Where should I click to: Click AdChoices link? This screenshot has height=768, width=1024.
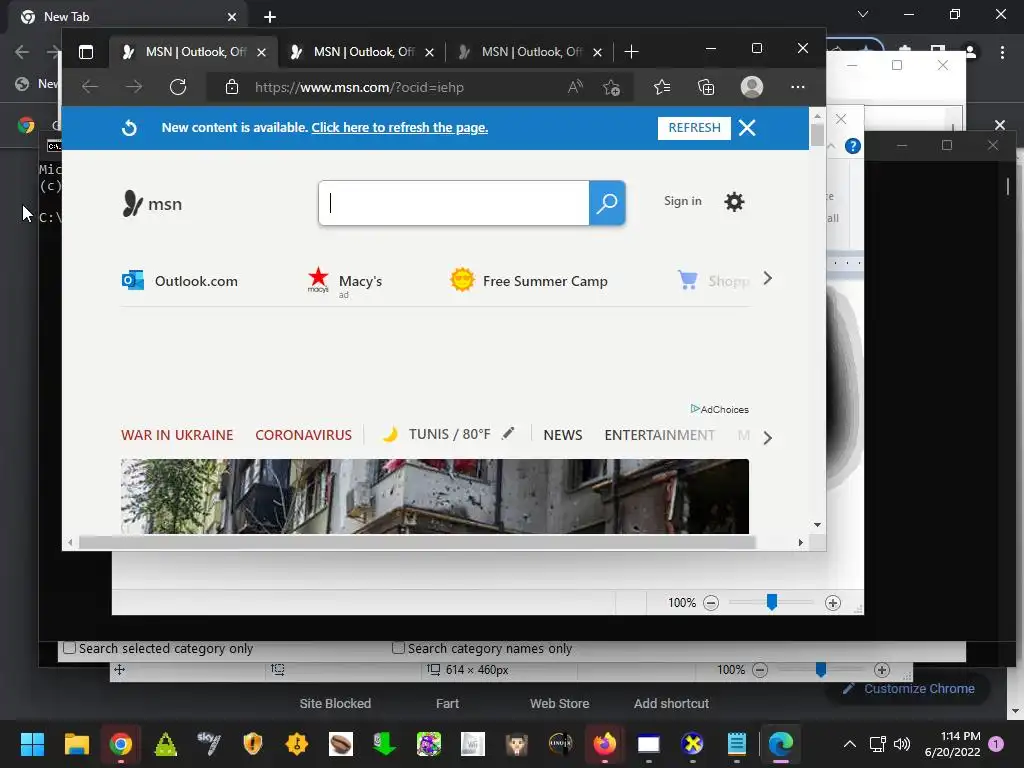(720, 409)
